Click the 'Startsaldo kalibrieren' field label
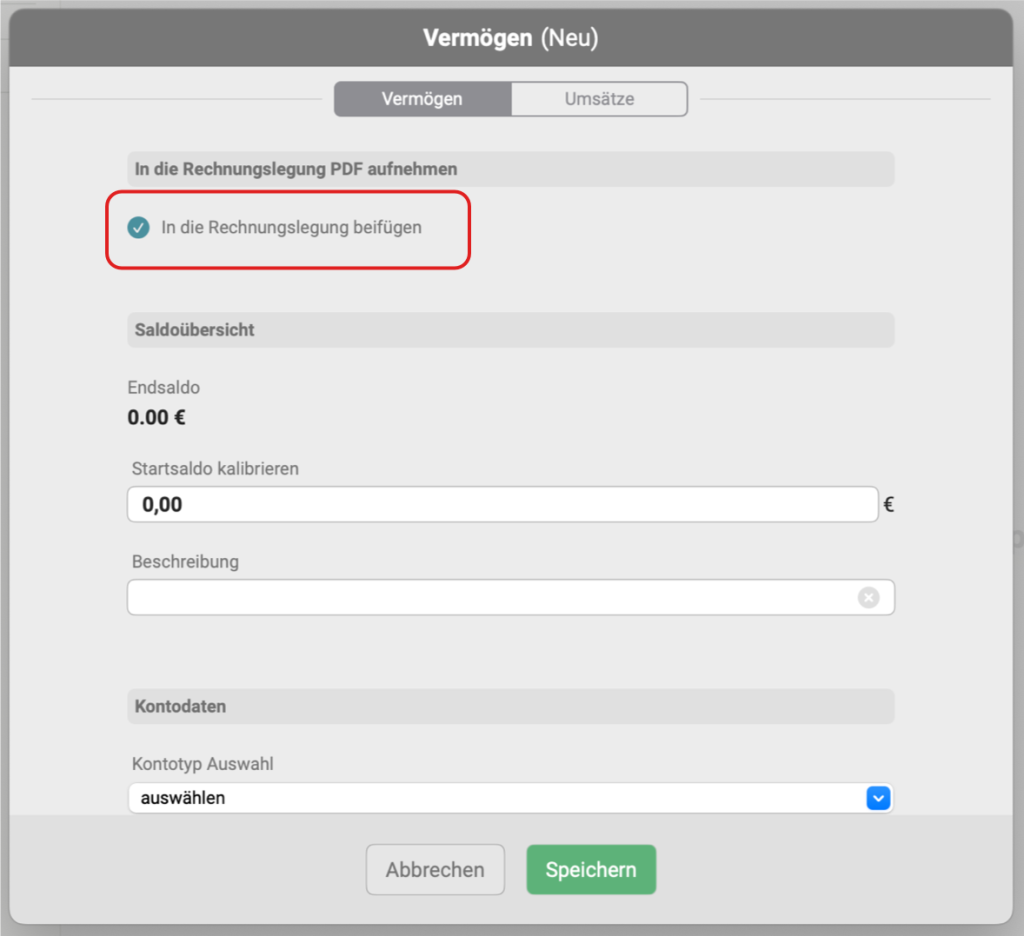 point(215,468)
